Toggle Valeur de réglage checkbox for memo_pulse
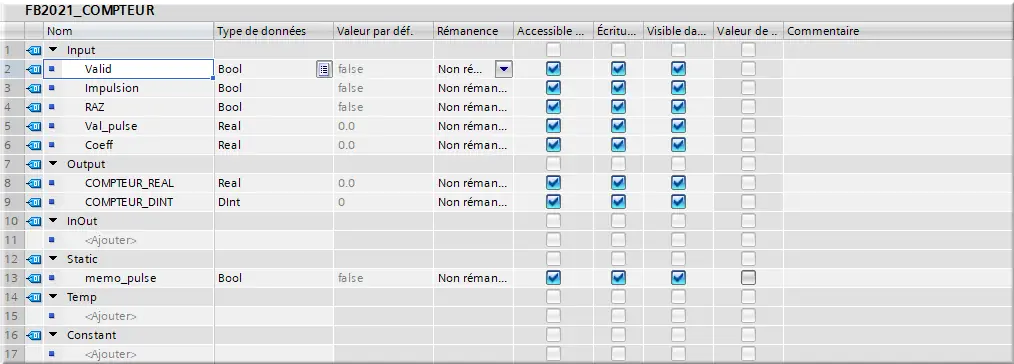Screen dimensions: 1014x364 point(748,278)
